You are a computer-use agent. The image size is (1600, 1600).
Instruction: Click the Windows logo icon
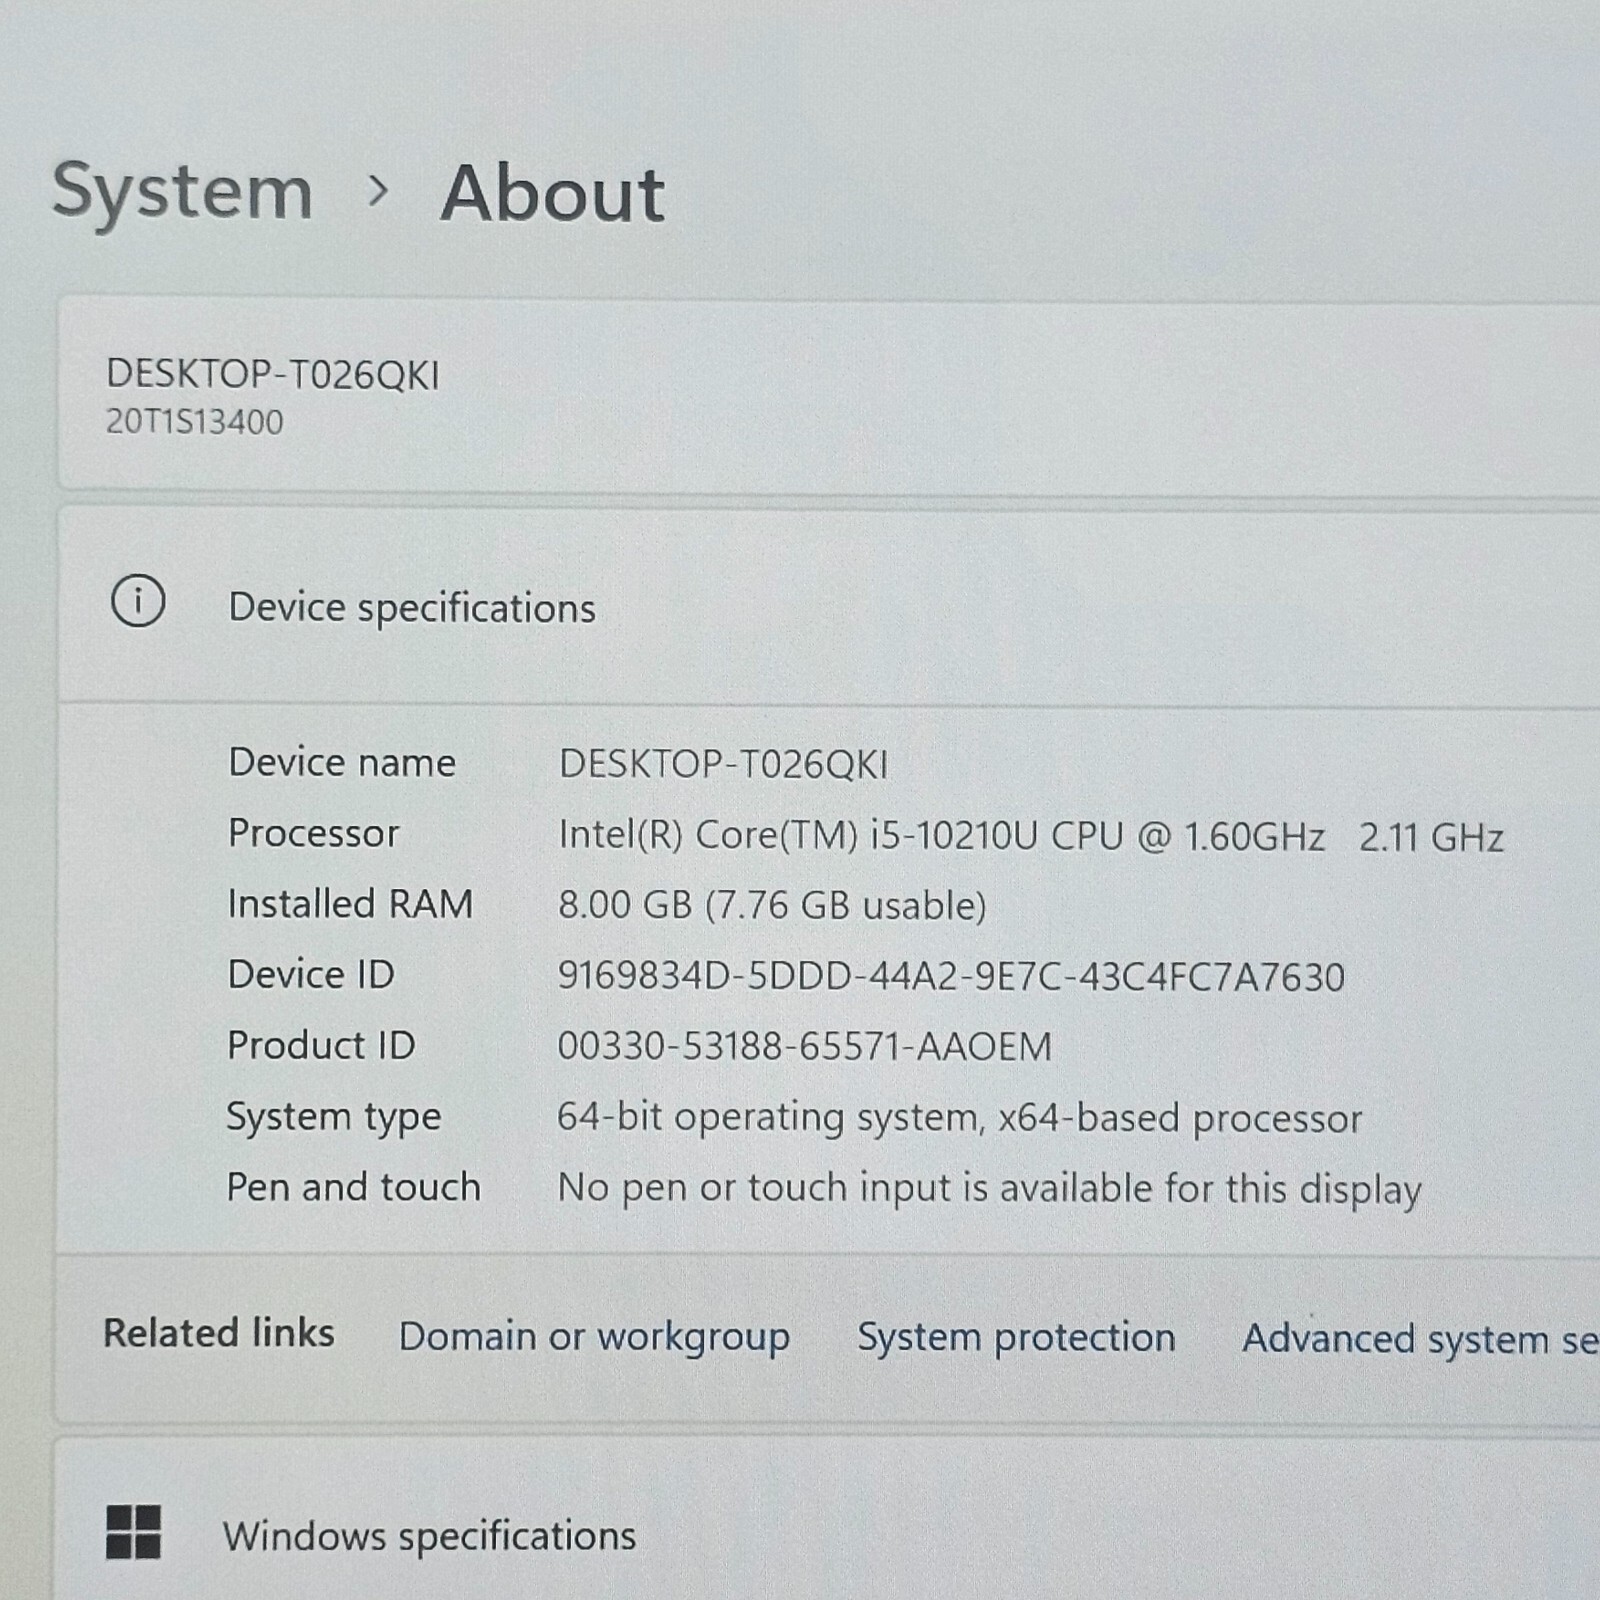[x=134, y=1532]
